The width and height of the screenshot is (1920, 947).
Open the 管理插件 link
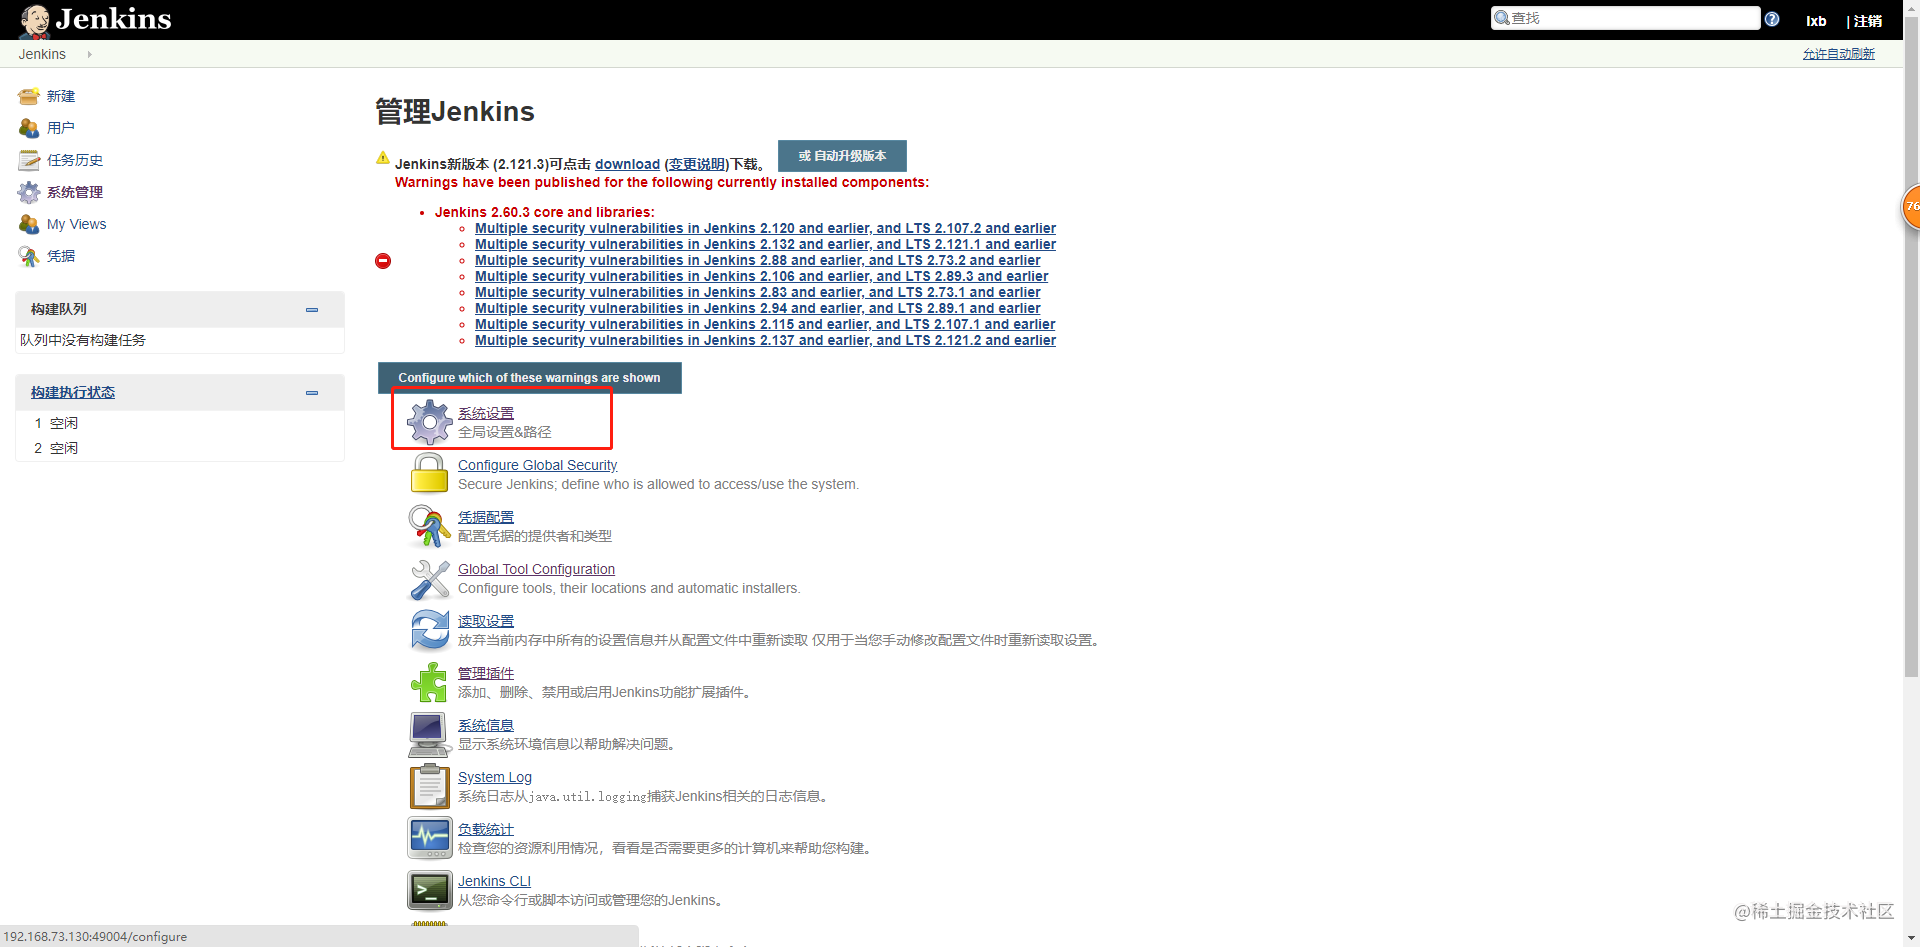pos(486,673)
